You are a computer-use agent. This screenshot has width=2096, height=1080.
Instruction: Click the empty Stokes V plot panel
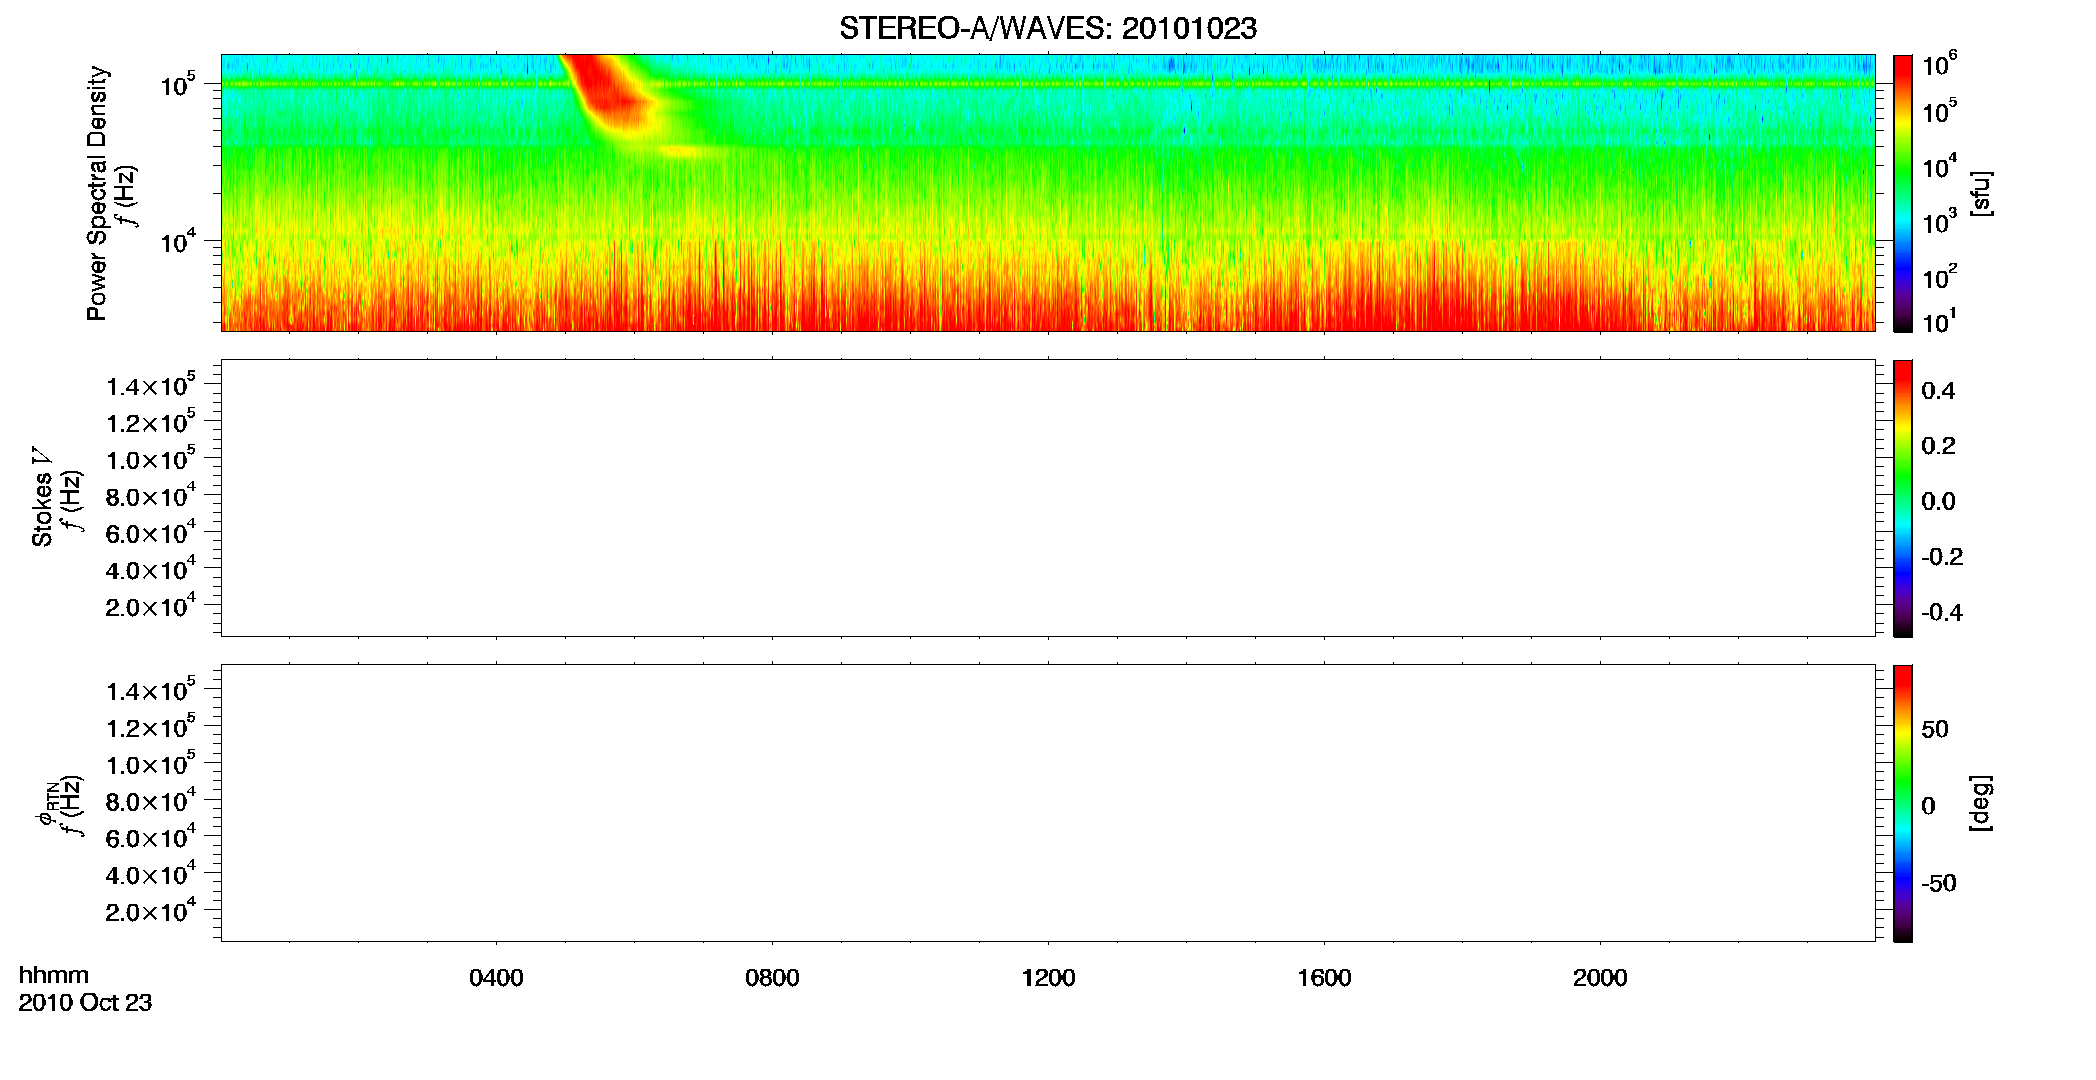coord(1048,498)
